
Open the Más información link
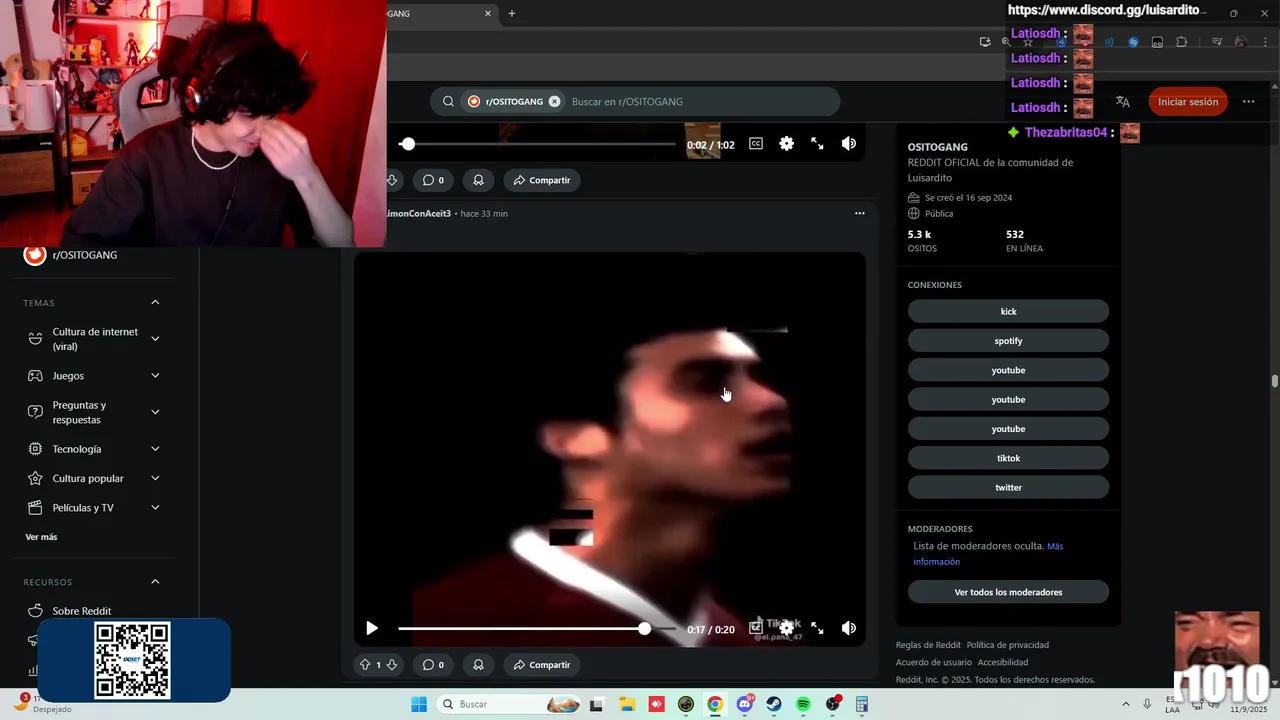[987, 554]
